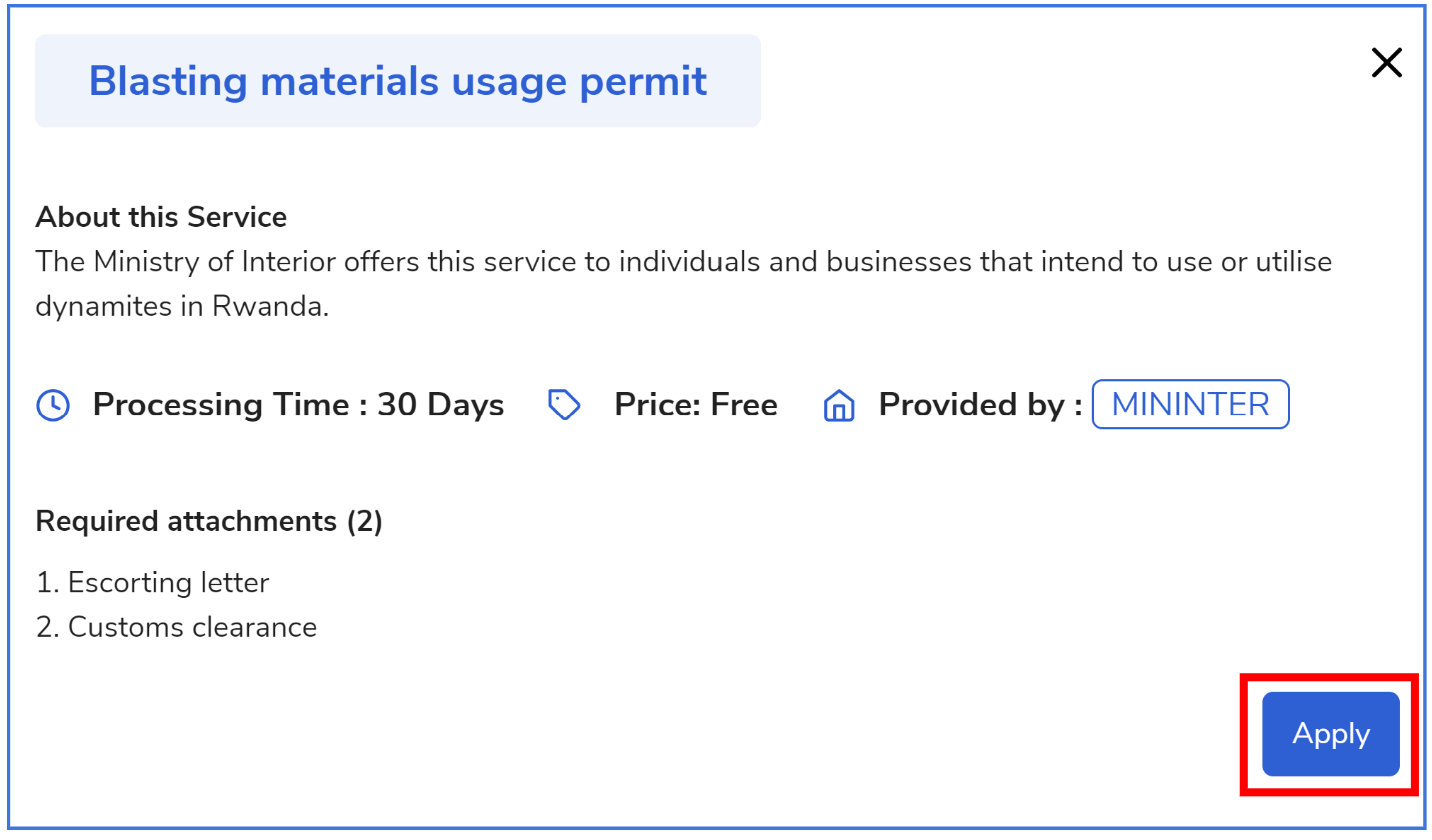Select the Escorting letter attachment item
This screenshot has width=1432, height=840.
[x=153, y=582]
